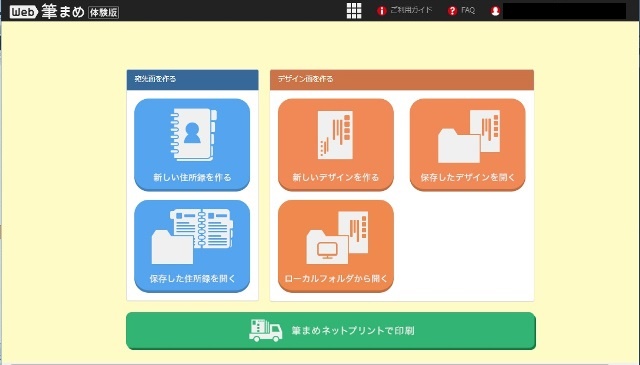Screen dimensions: 640x365
Task: Click the delivery truck icon
Action: (x=265, y=330)
